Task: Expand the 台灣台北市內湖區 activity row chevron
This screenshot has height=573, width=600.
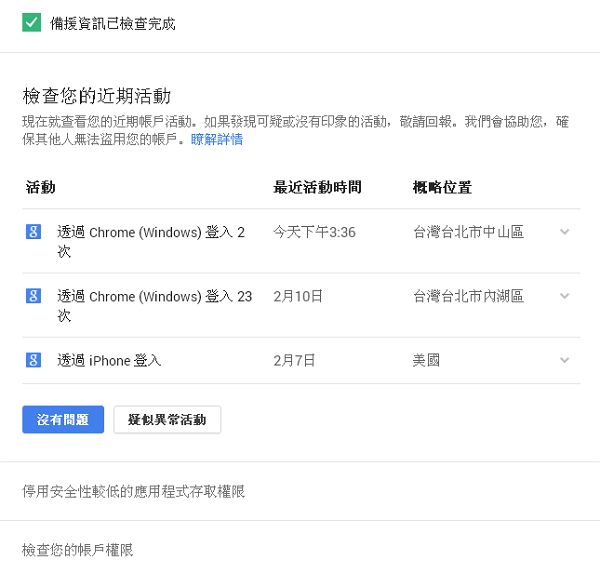Action: tap(564, 296)
